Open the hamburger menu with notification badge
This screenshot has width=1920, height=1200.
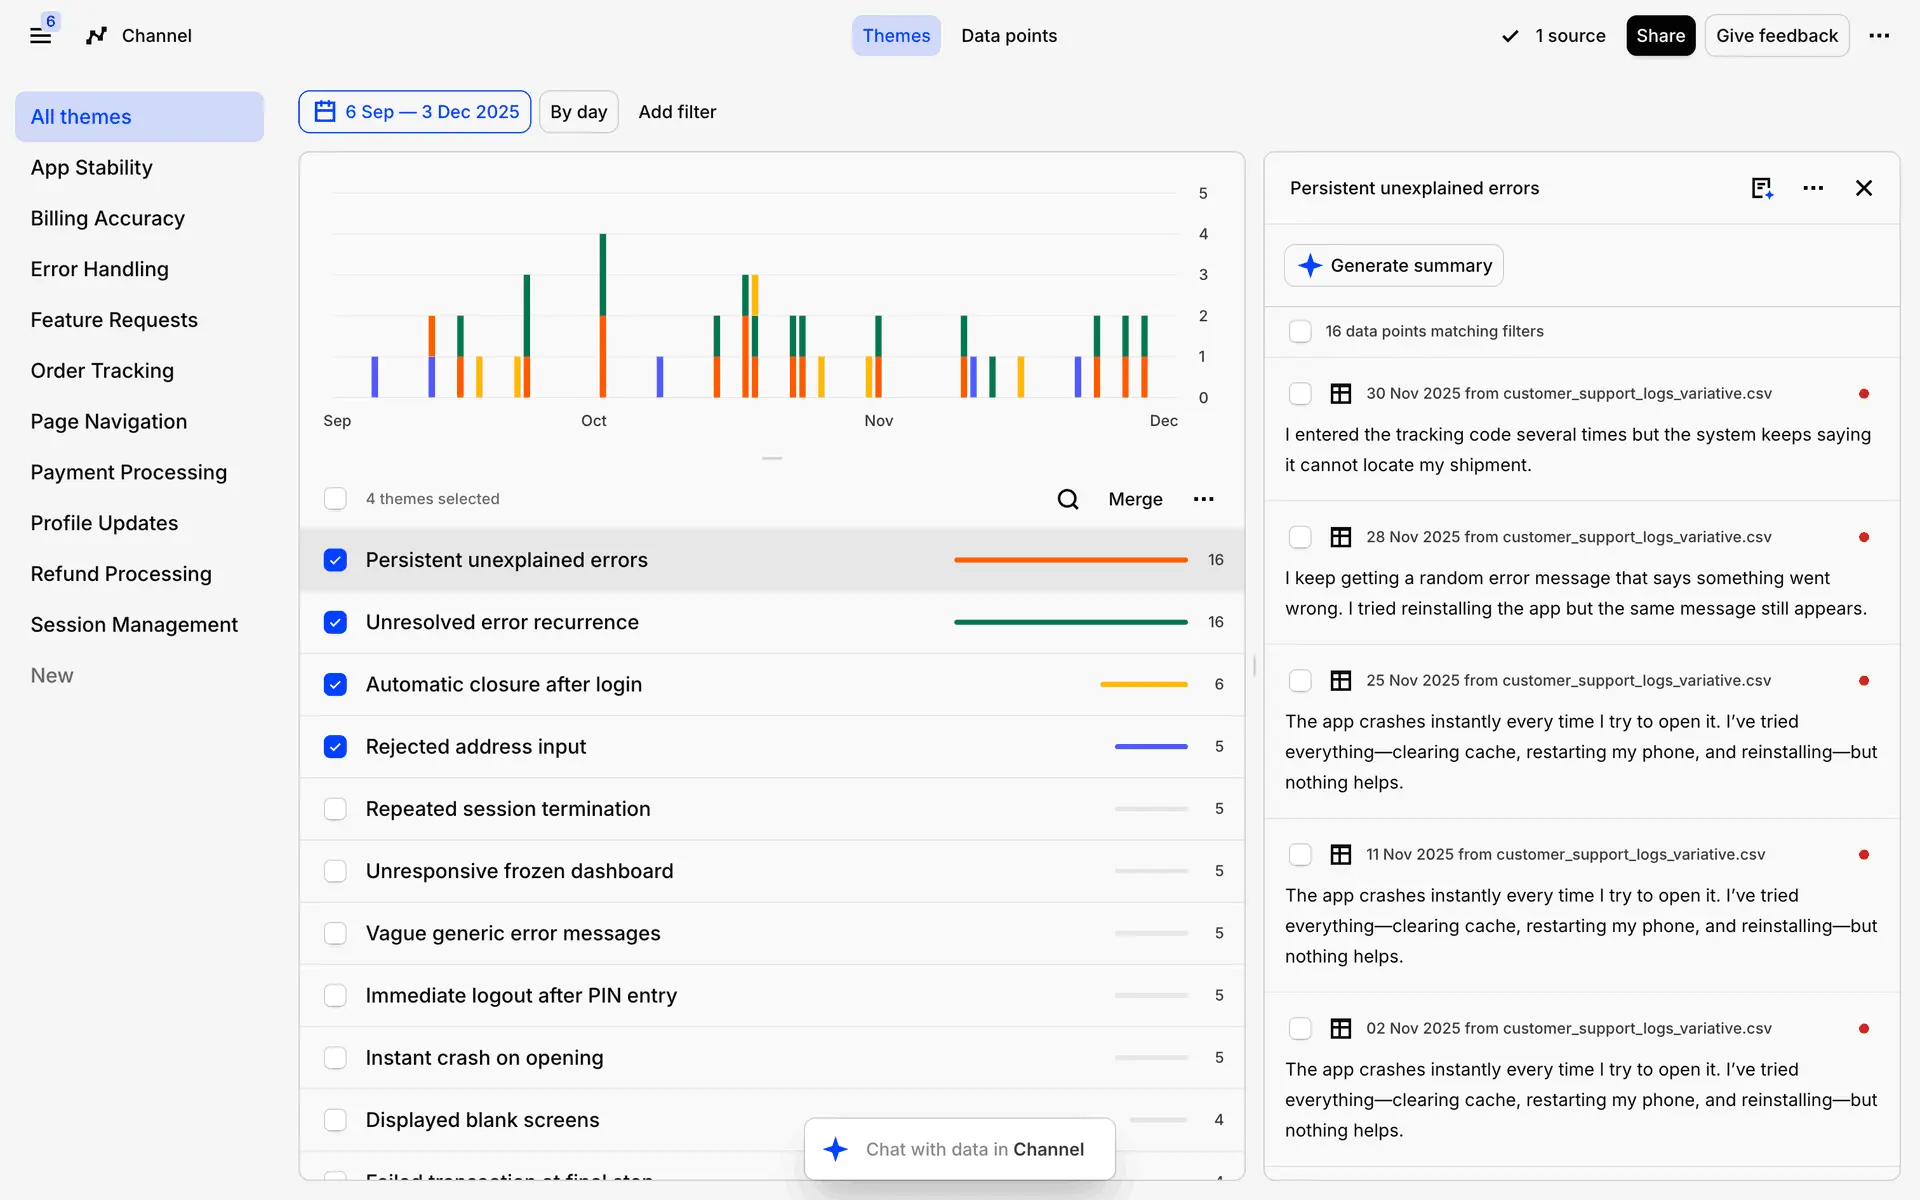(x=41, y=36)
